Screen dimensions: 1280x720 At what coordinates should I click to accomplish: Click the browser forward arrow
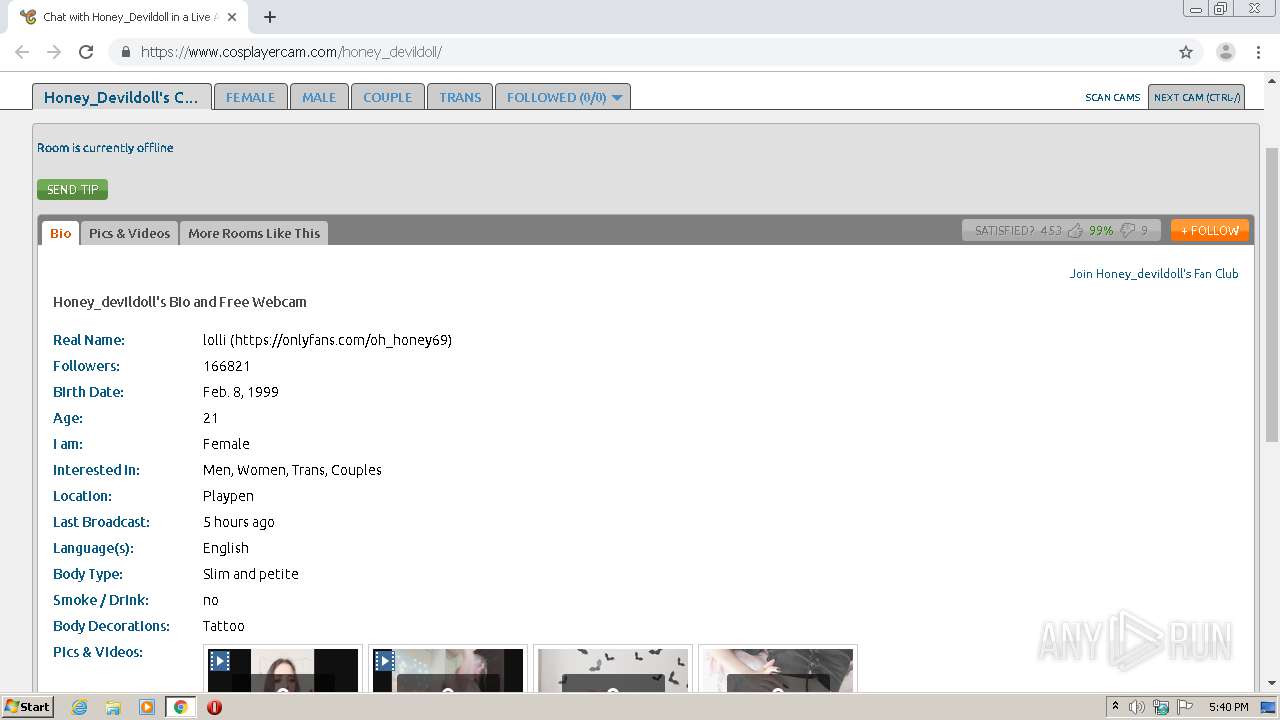[54, 52]
